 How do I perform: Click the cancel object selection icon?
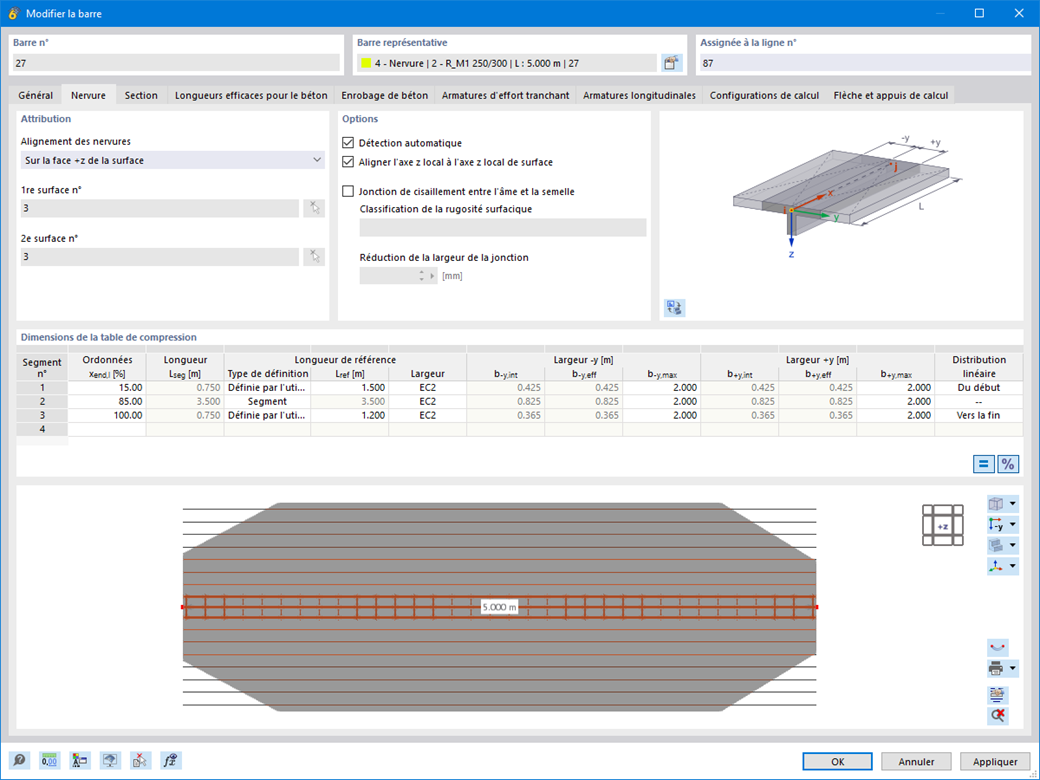click(141, 760)
